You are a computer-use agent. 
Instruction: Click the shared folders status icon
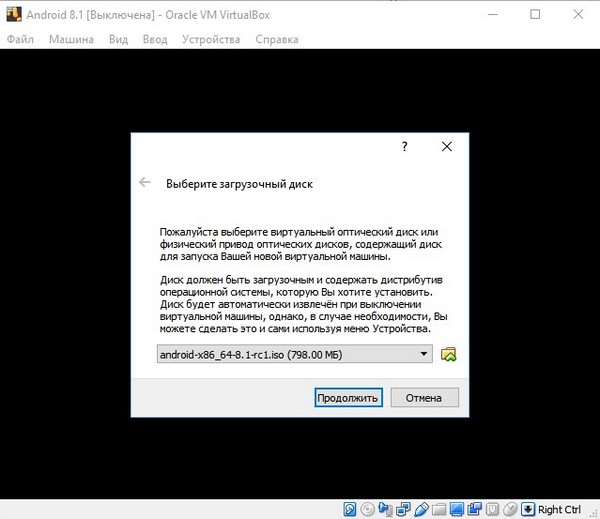(439, 509)
